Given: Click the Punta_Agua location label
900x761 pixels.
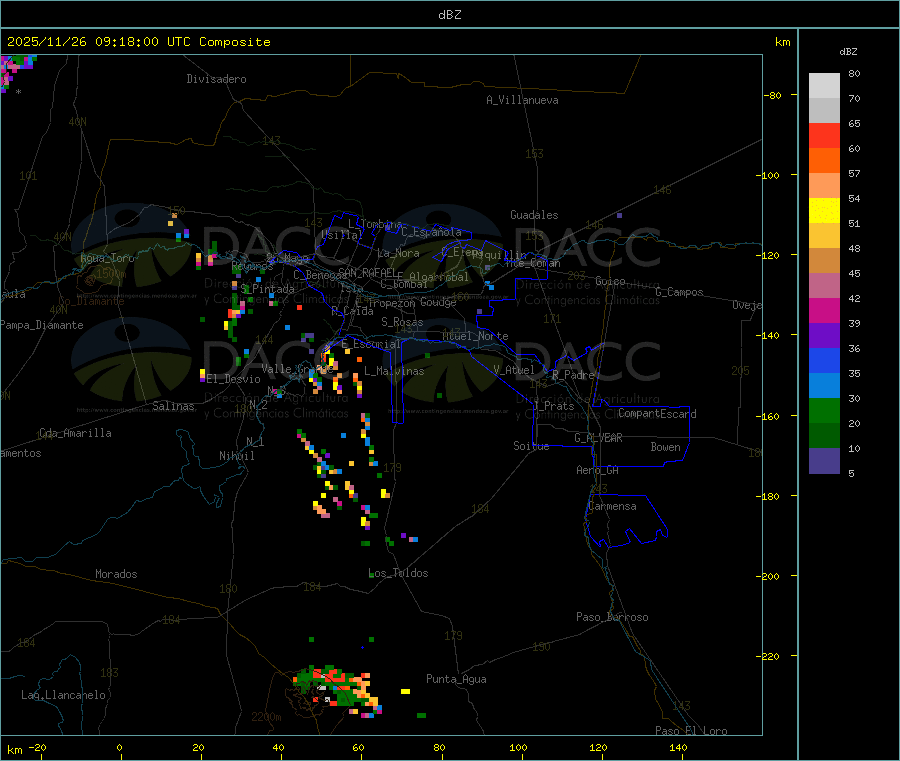Looking at the screenshot, I should pyautogui.click(x=456, y=679).
